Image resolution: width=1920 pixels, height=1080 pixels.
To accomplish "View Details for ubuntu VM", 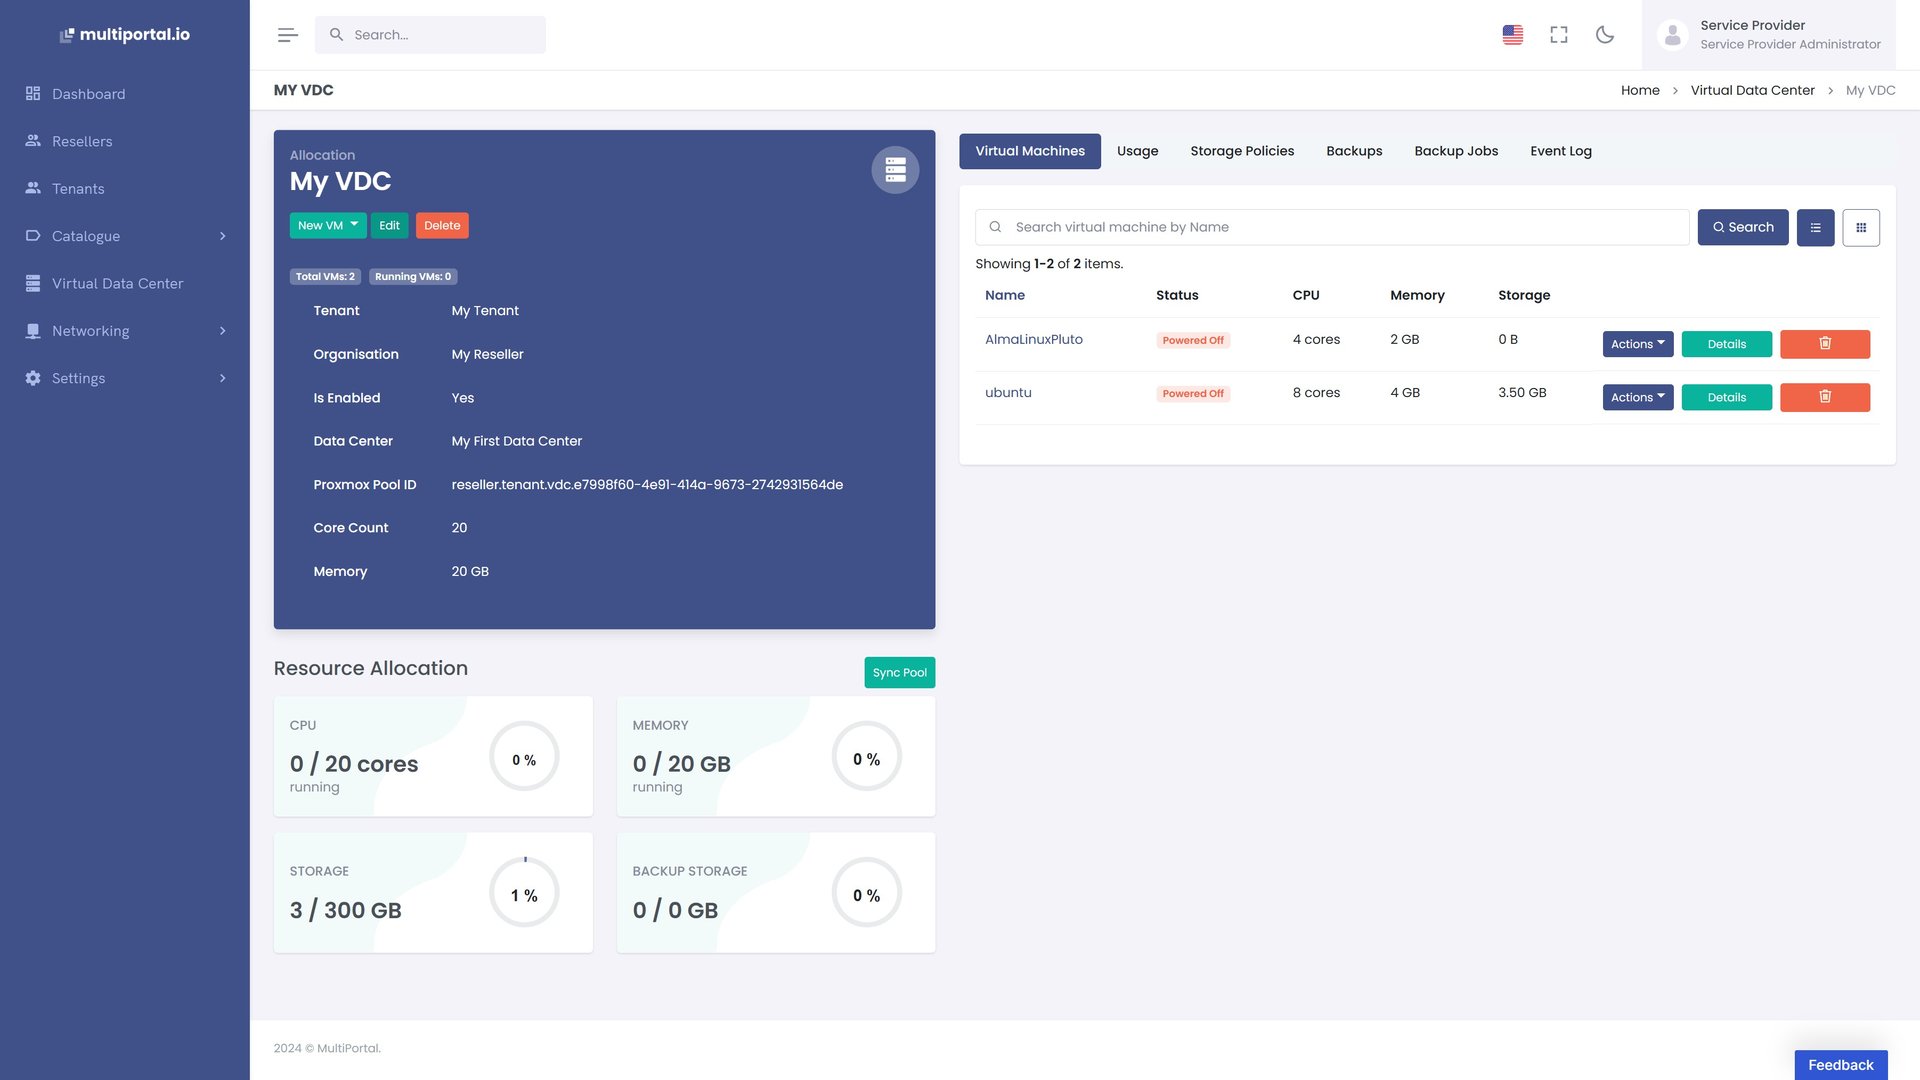I will click(1725, 397).
